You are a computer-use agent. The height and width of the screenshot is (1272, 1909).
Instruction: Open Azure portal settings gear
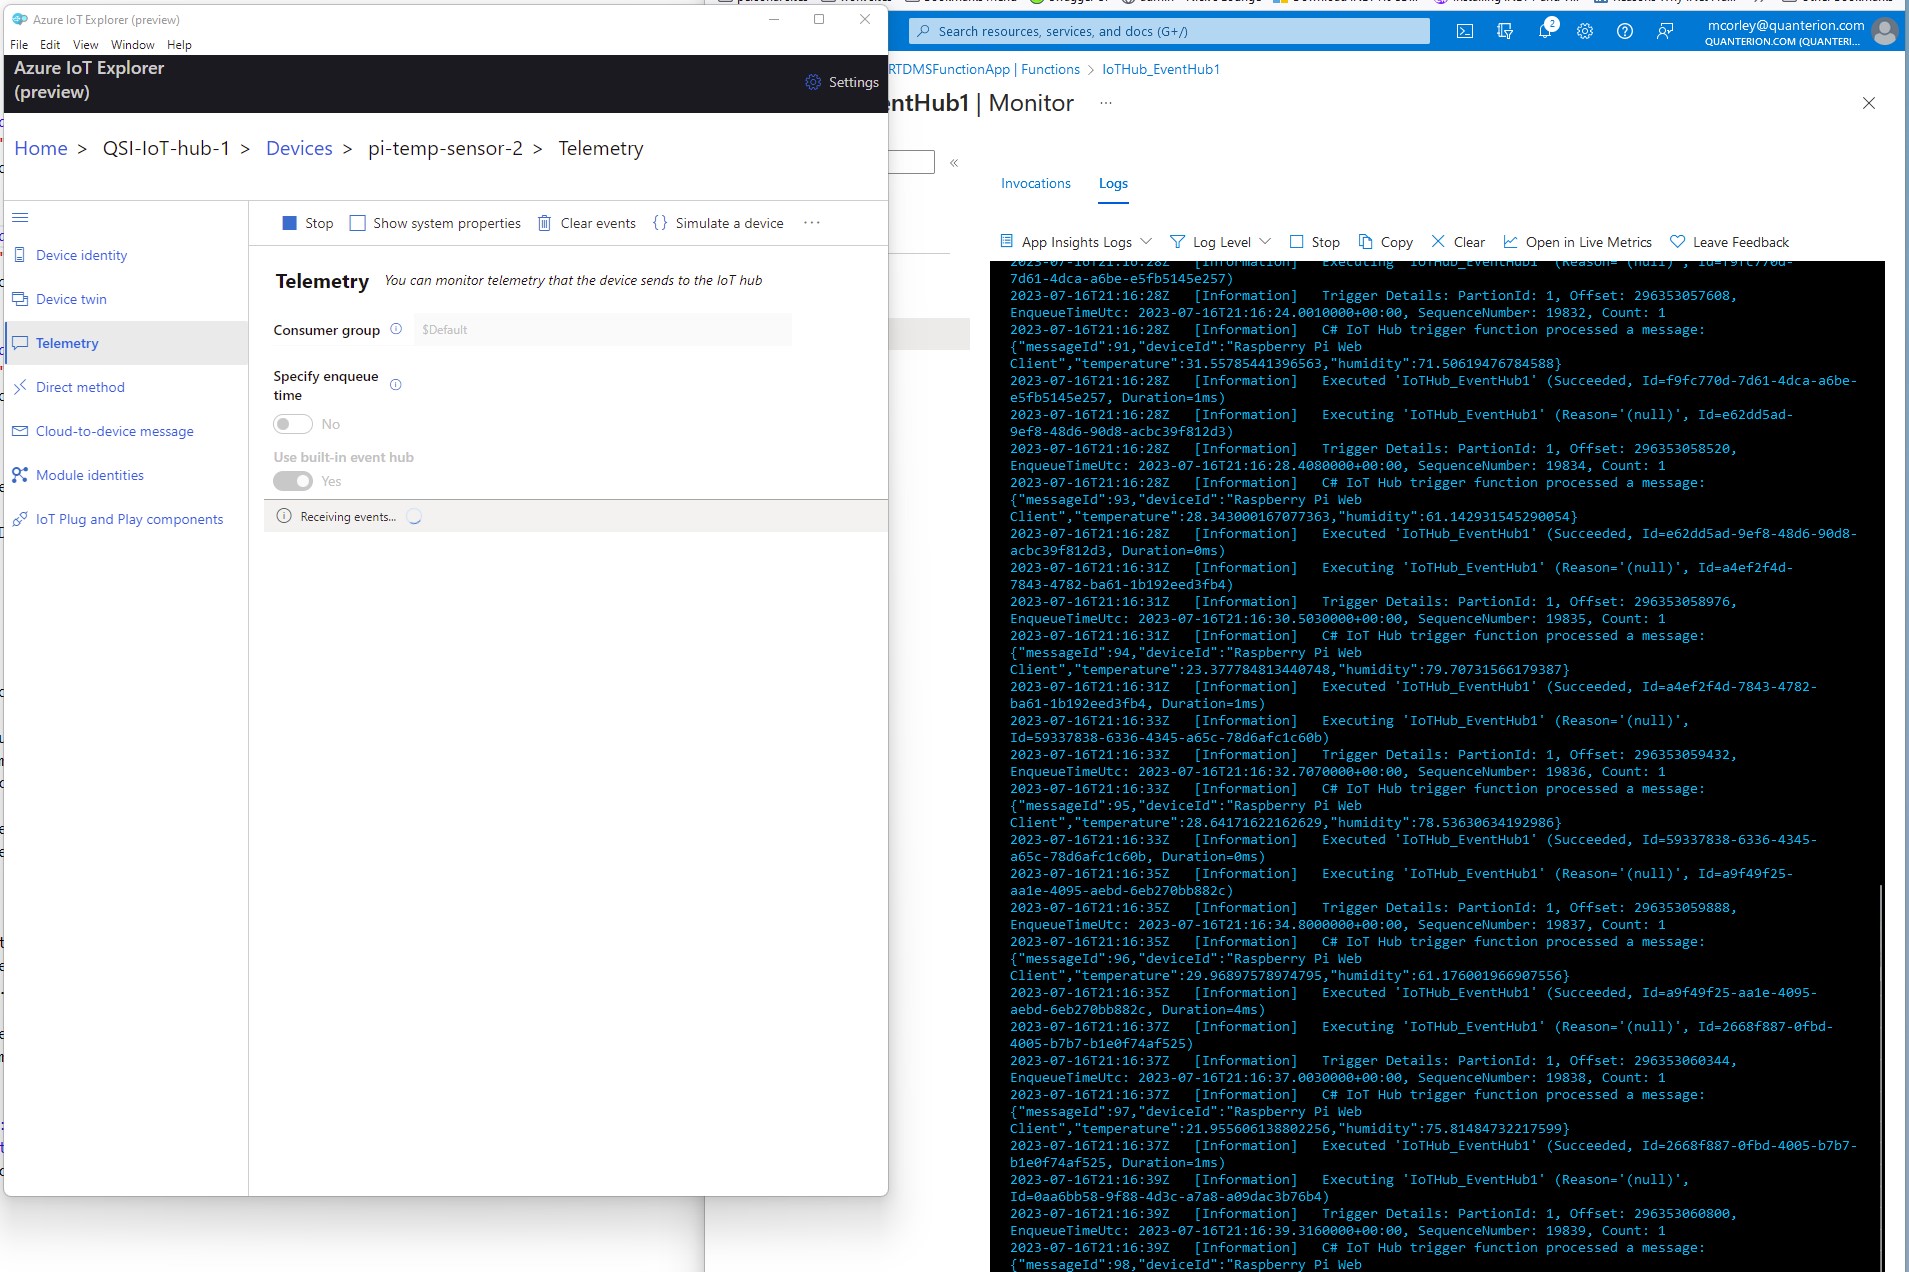[1585, 31]
